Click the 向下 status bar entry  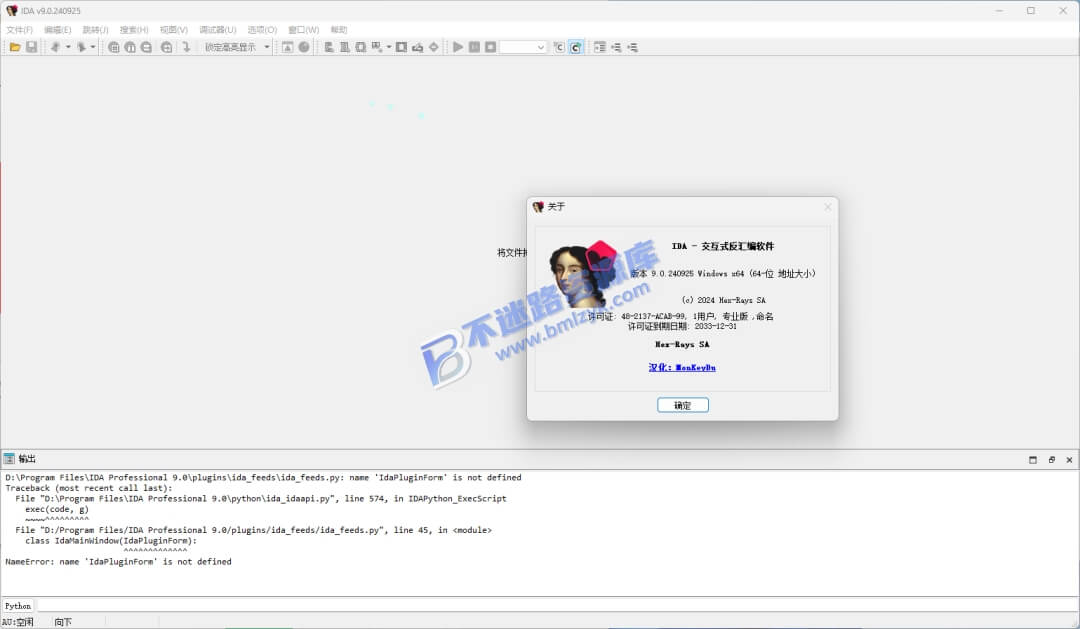[x=63, y=622]
